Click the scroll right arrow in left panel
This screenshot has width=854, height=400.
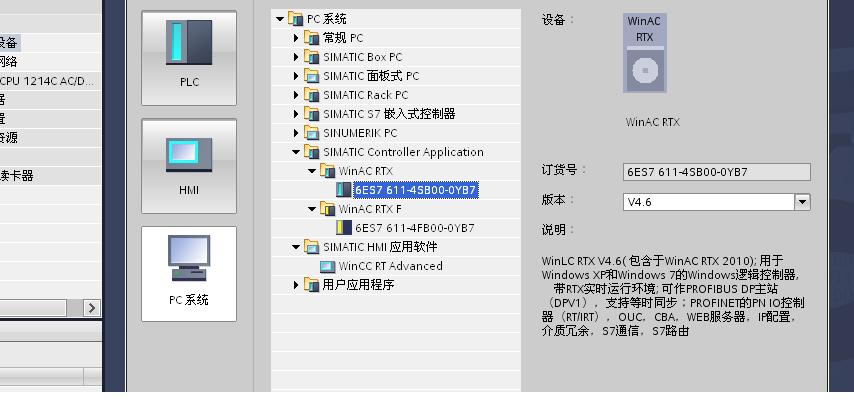[92, 308]
